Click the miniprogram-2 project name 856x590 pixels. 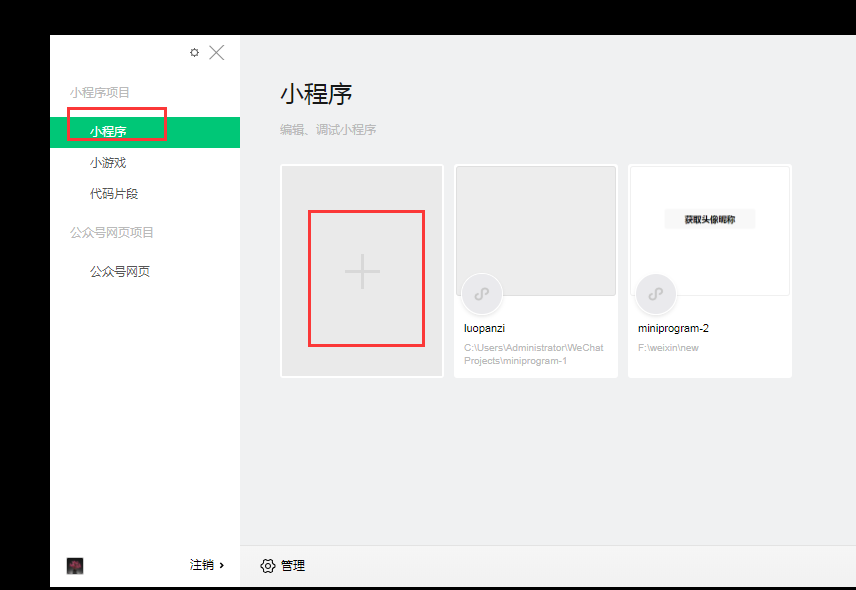(673, 328)
